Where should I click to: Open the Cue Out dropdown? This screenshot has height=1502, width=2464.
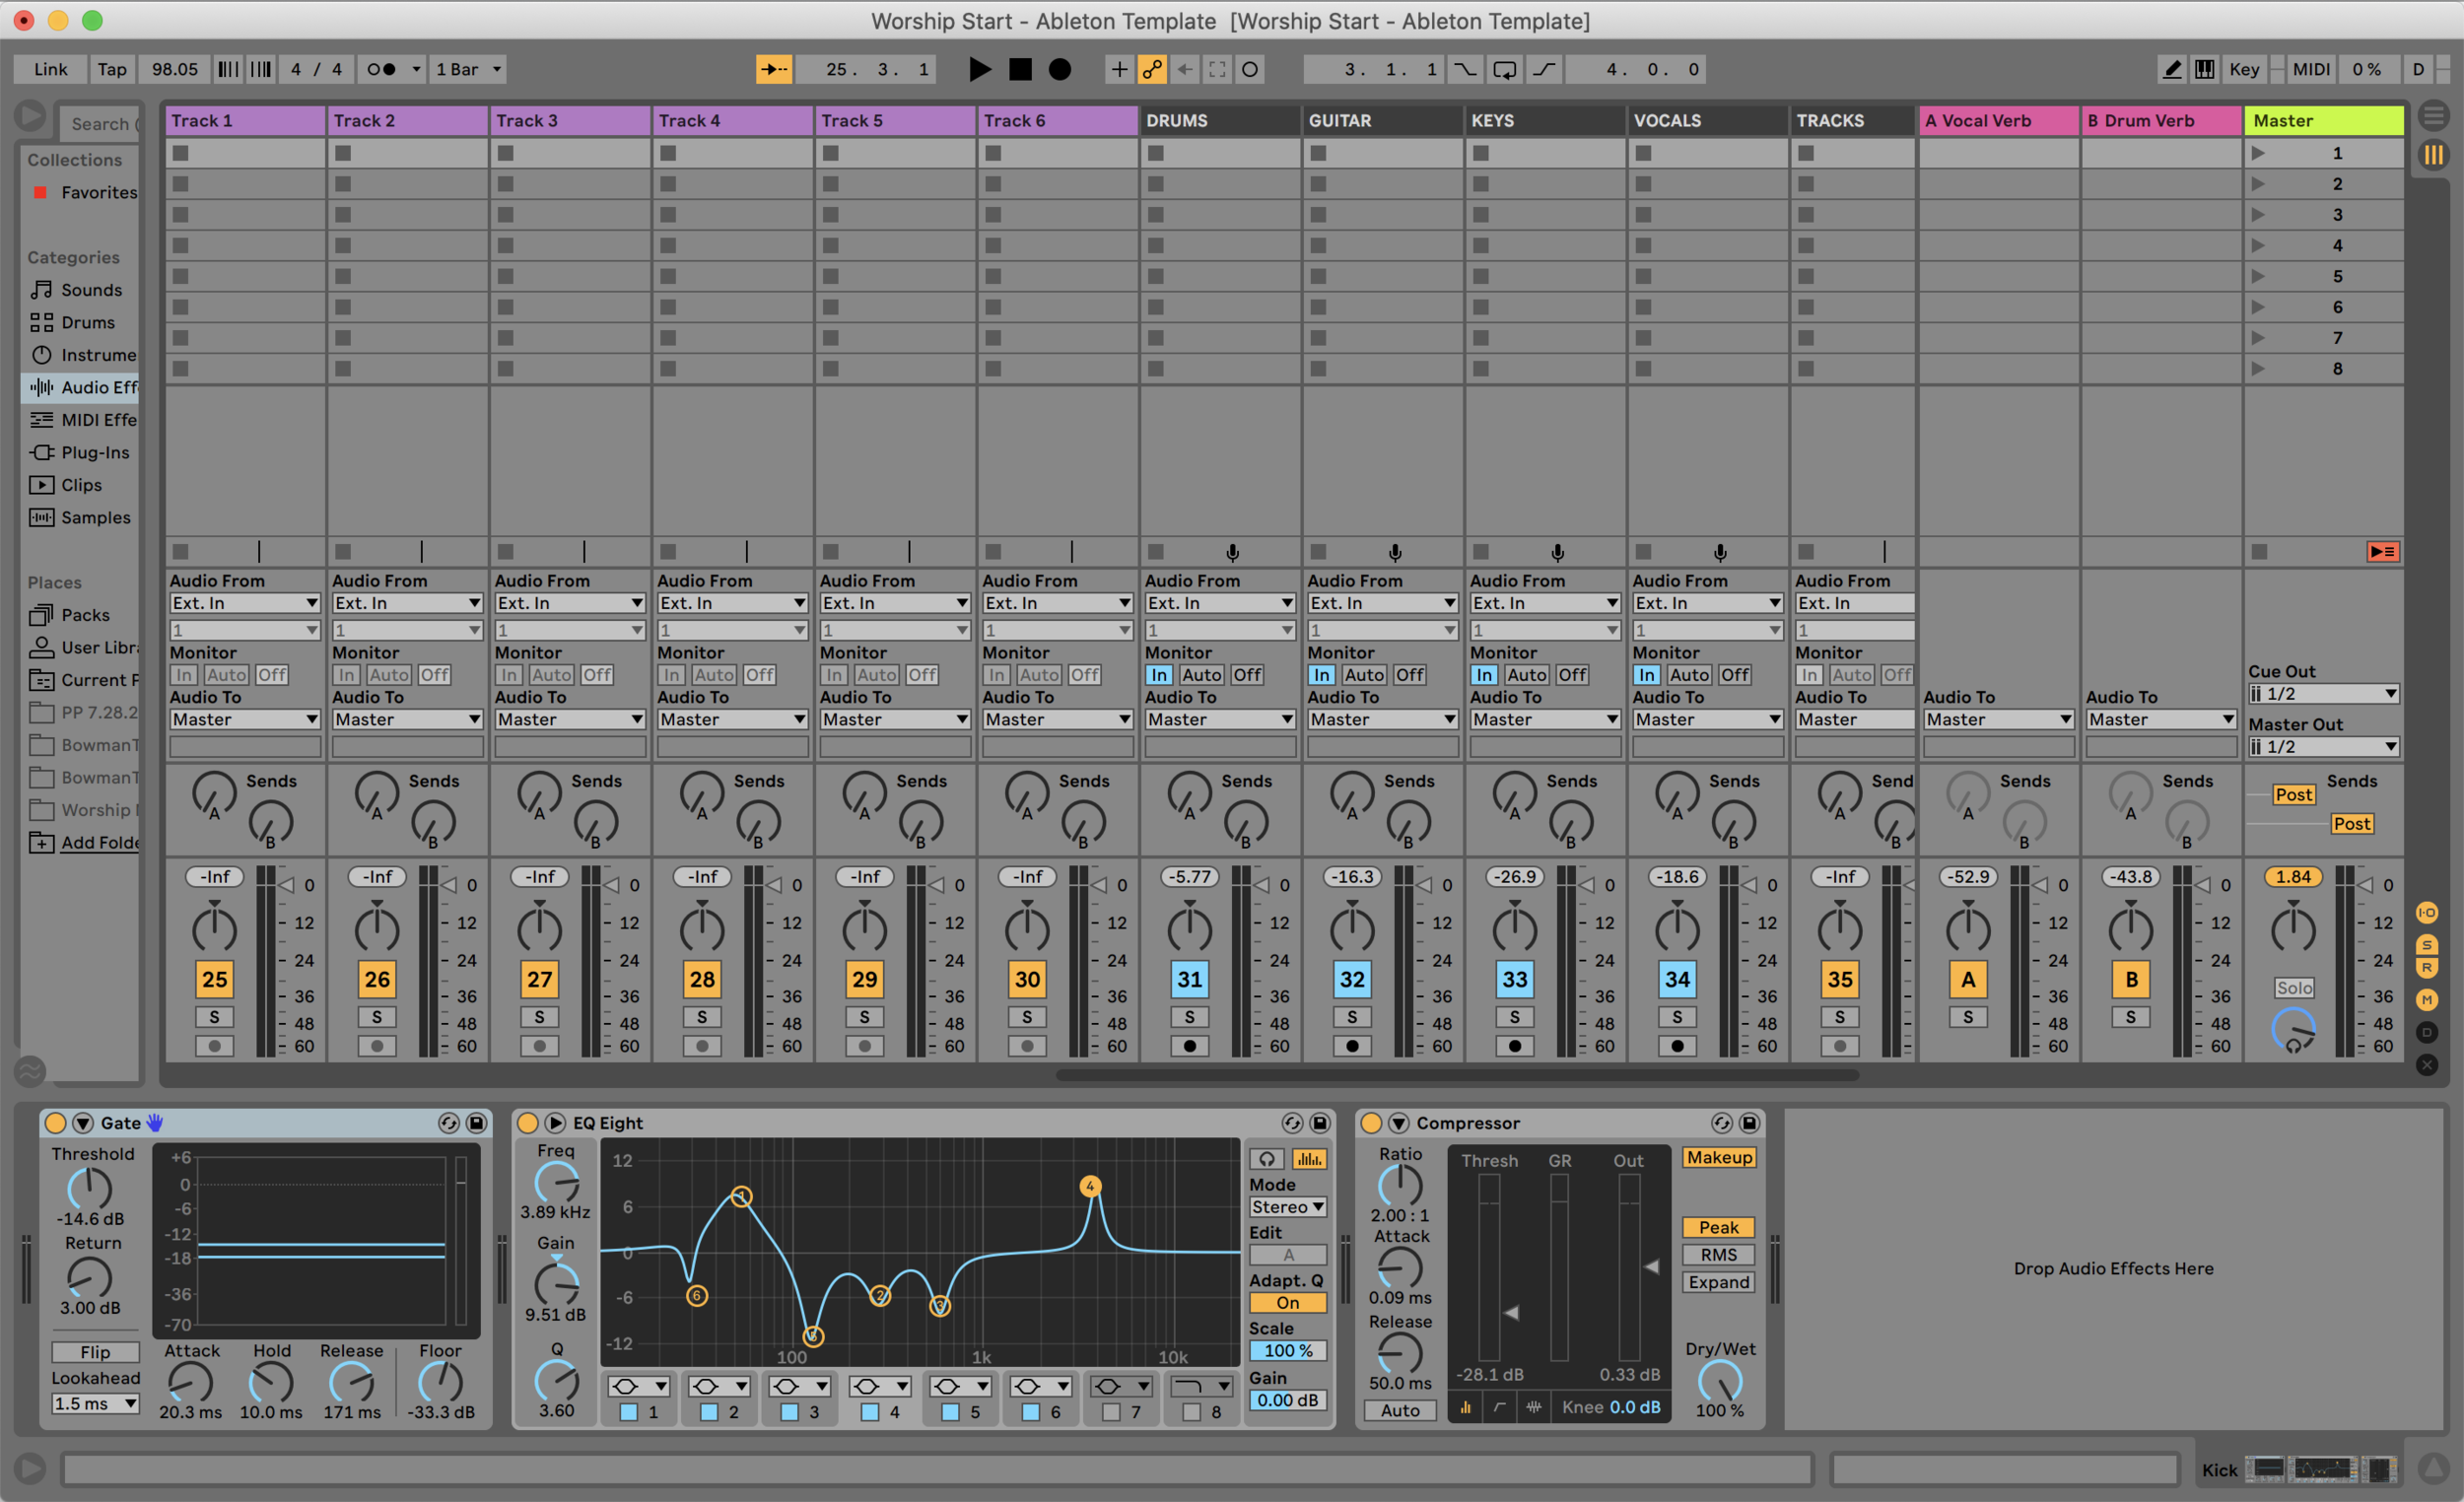pyautogui.click(x=2323, y=693)
